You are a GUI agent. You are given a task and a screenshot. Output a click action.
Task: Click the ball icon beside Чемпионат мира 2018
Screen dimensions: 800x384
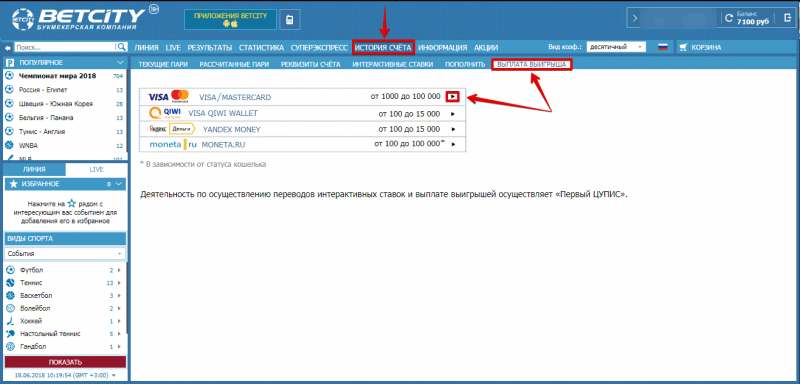click(x=9, y=76)
